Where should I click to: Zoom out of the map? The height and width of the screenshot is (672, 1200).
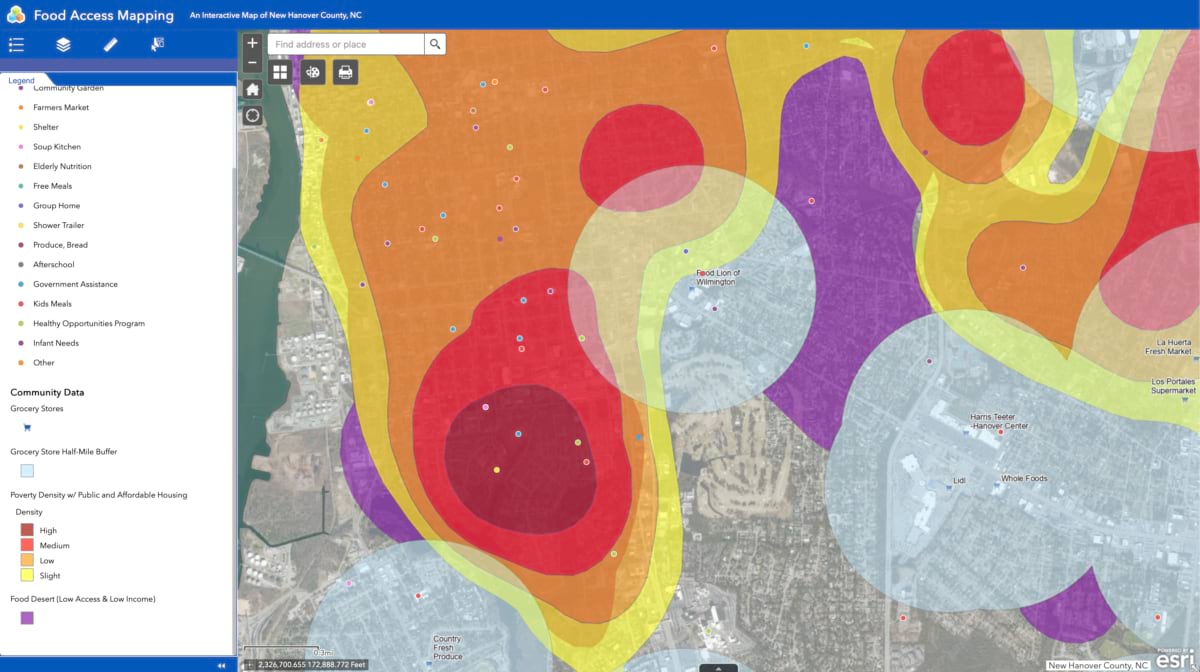click(252, 63)
